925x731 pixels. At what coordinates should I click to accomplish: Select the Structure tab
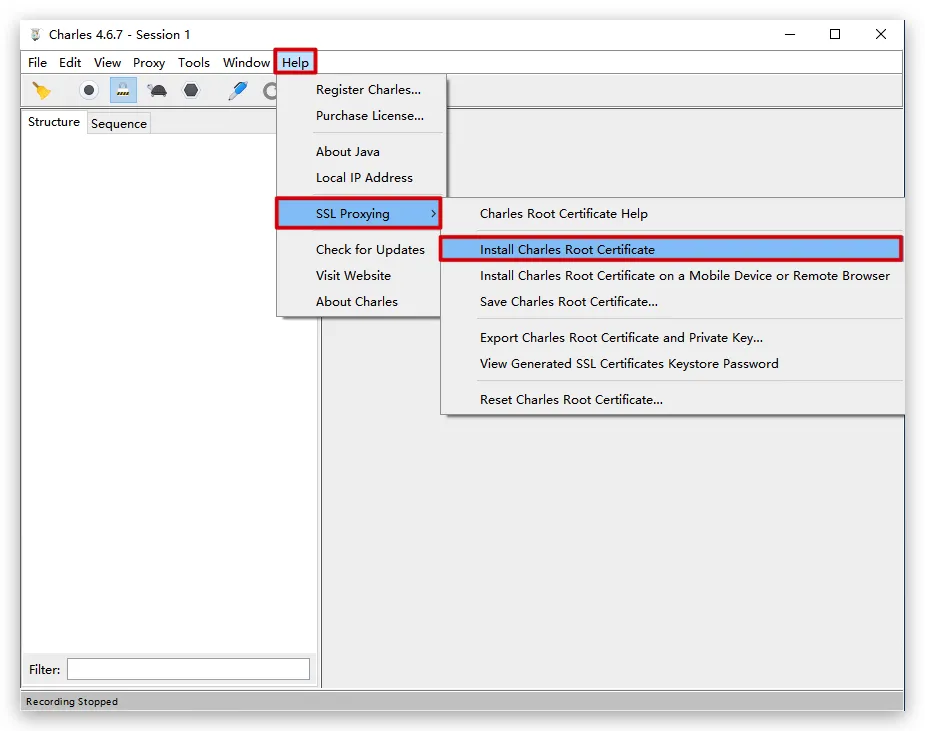coord(54,122)
